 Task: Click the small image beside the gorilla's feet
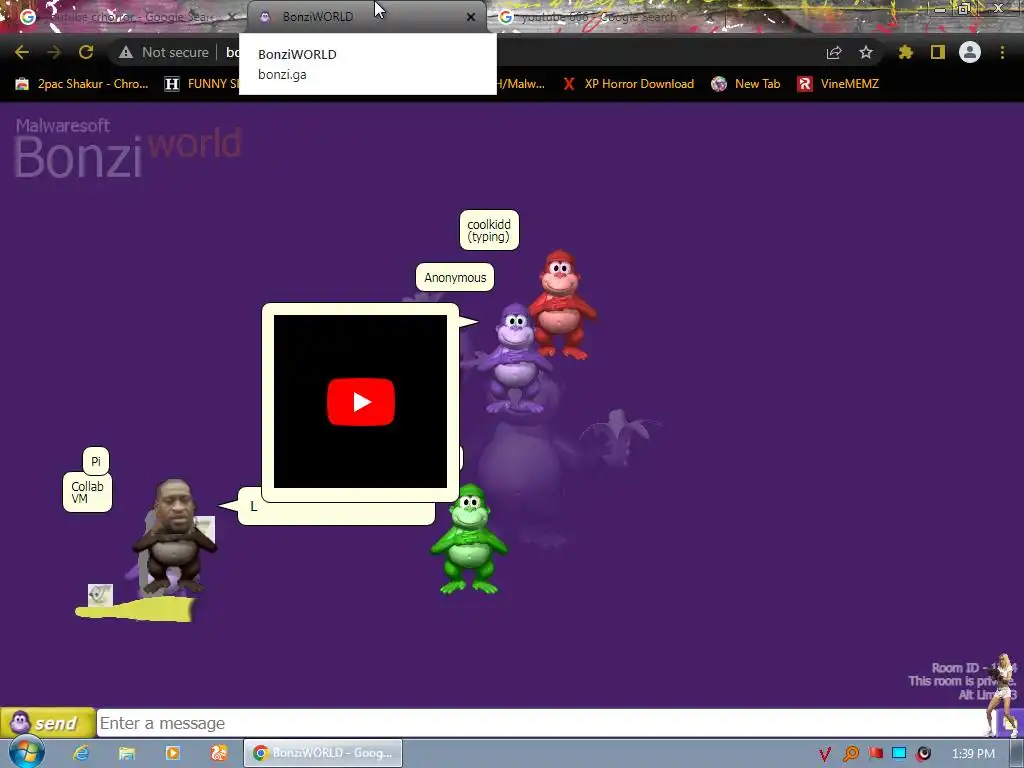tap(100, 595)
